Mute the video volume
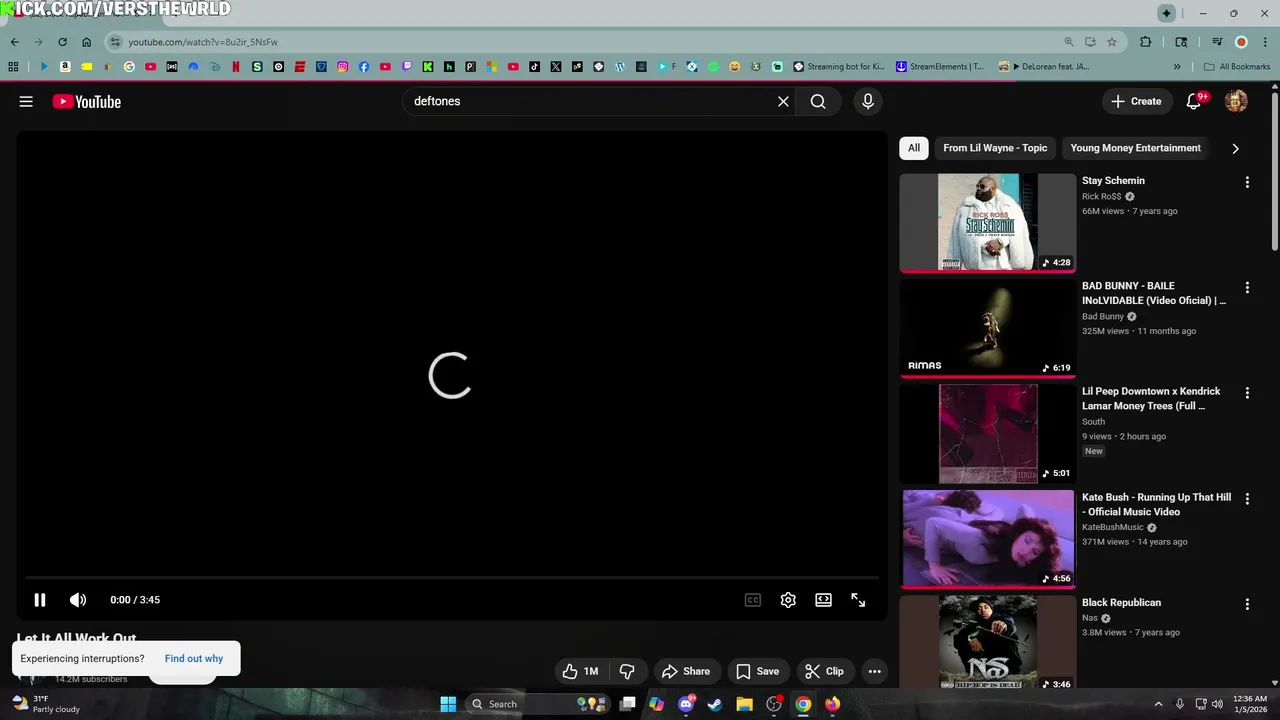This screenshot has height=720, width=1280. tap(78, 600)
